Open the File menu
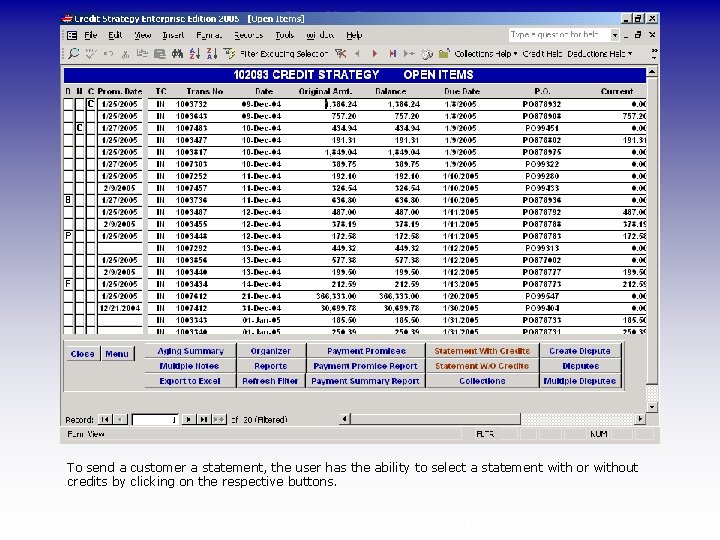The image size is (720, 540). 90,35
